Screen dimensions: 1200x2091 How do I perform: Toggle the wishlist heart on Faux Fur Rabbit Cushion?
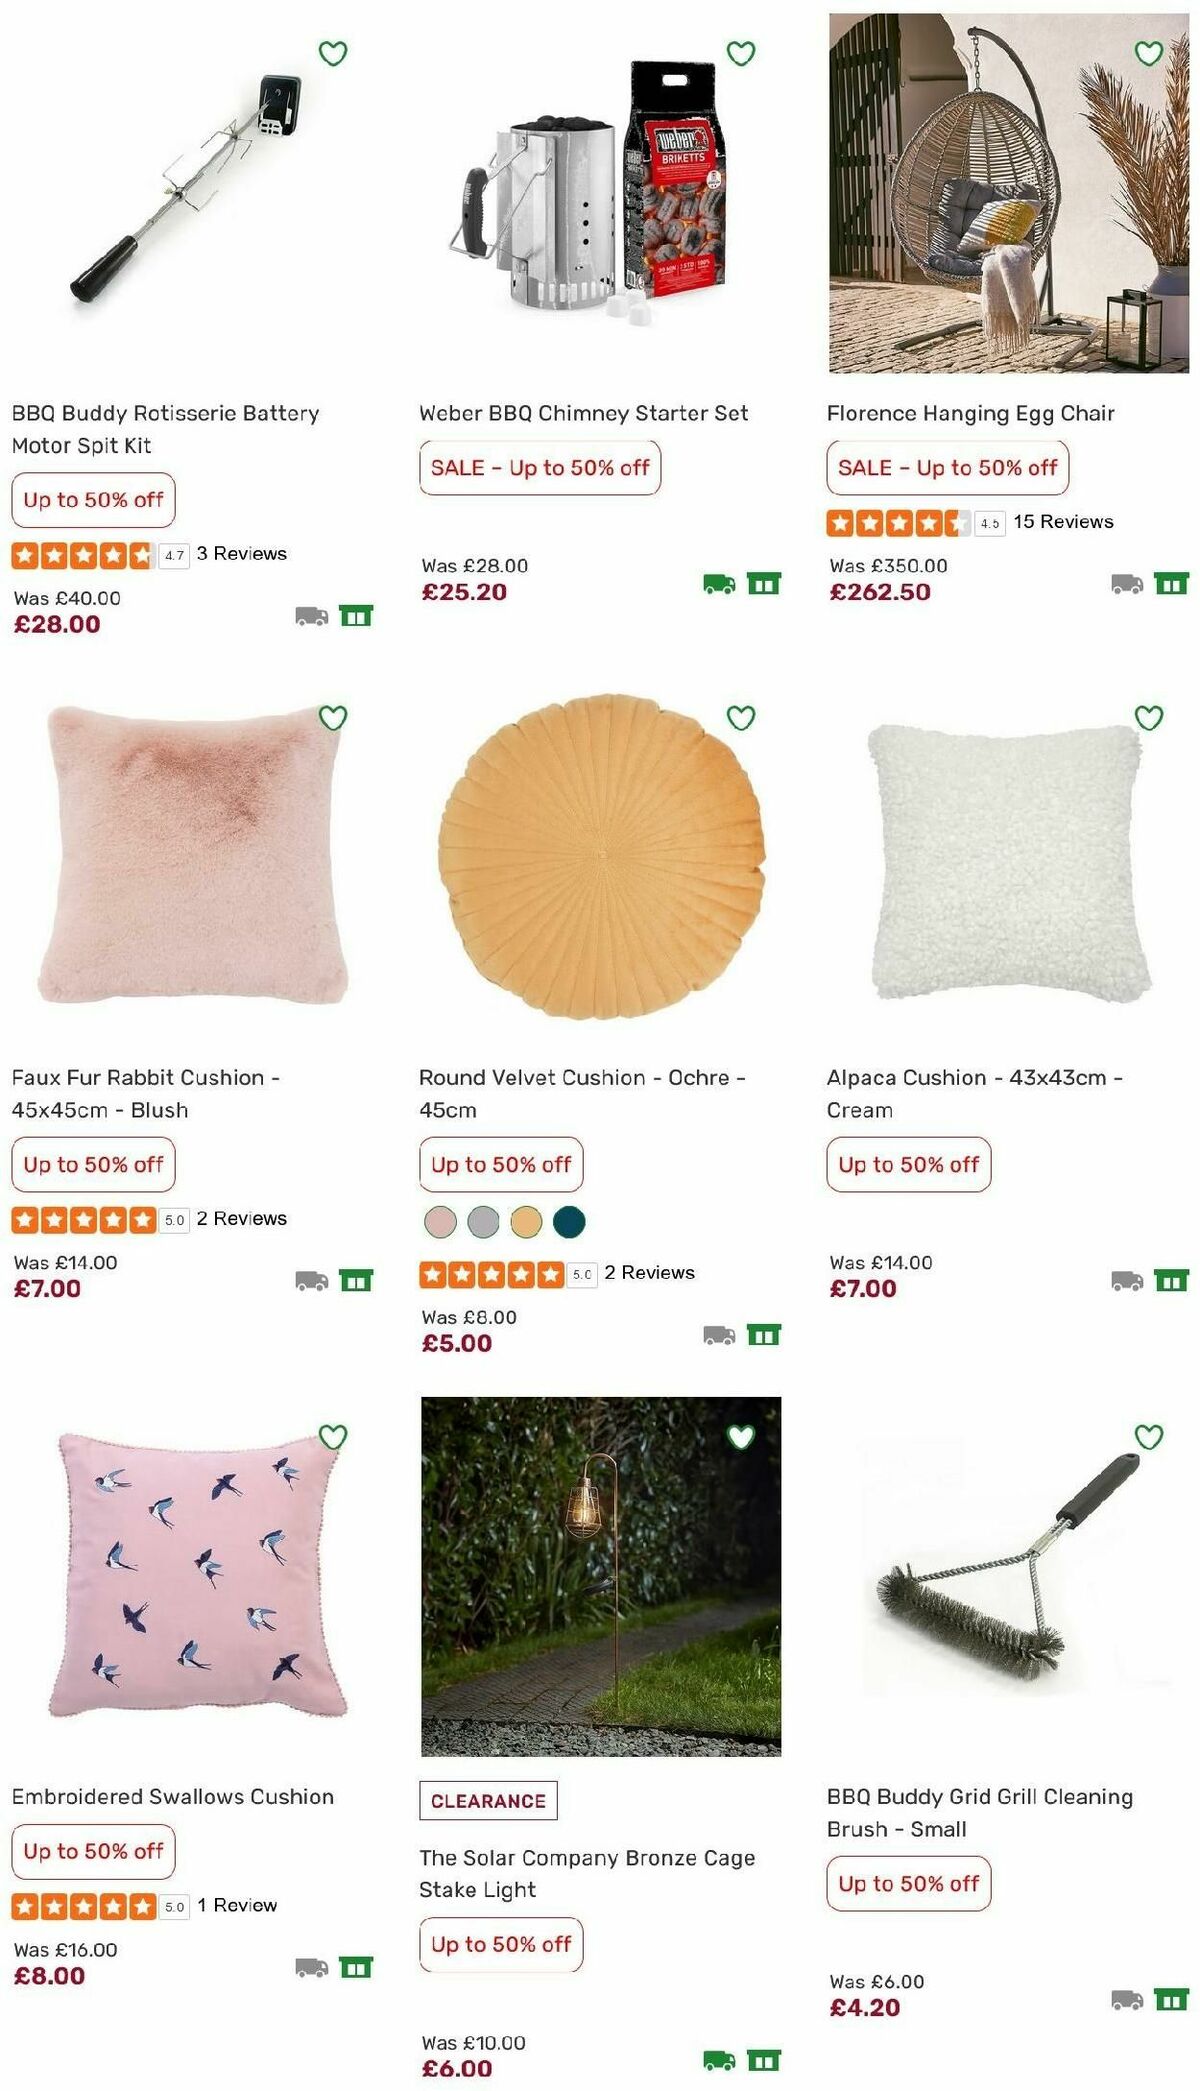[x=331, y=716]
